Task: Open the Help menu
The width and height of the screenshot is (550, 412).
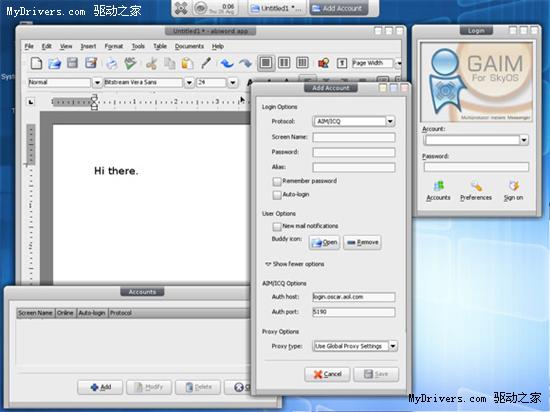Action: click(217, 46)
